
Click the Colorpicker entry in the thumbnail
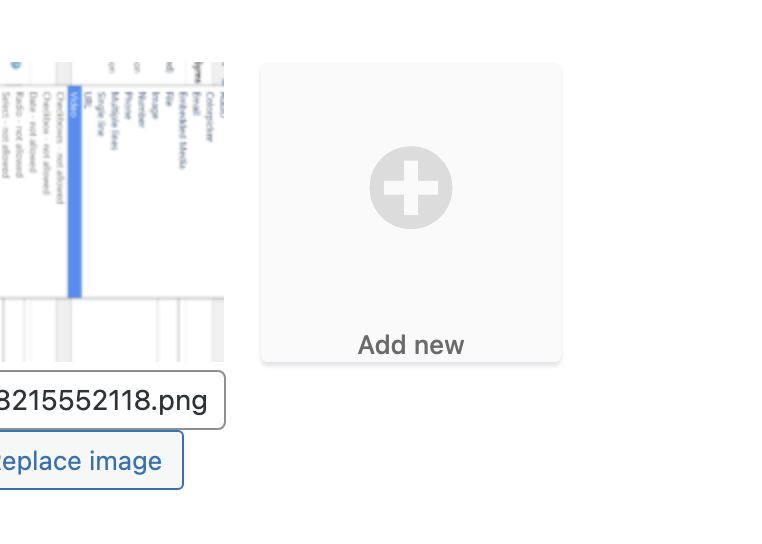209,117
